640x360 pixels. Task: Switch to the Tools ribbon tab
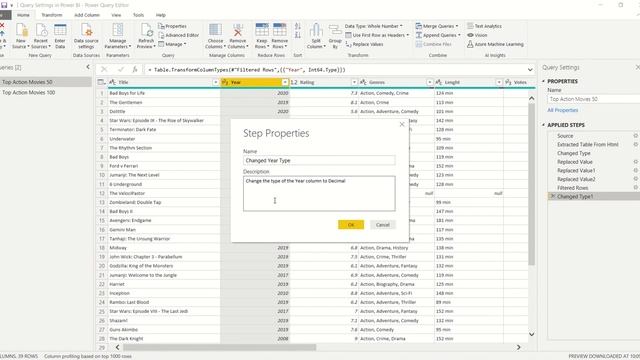click(x=138, y=15)
